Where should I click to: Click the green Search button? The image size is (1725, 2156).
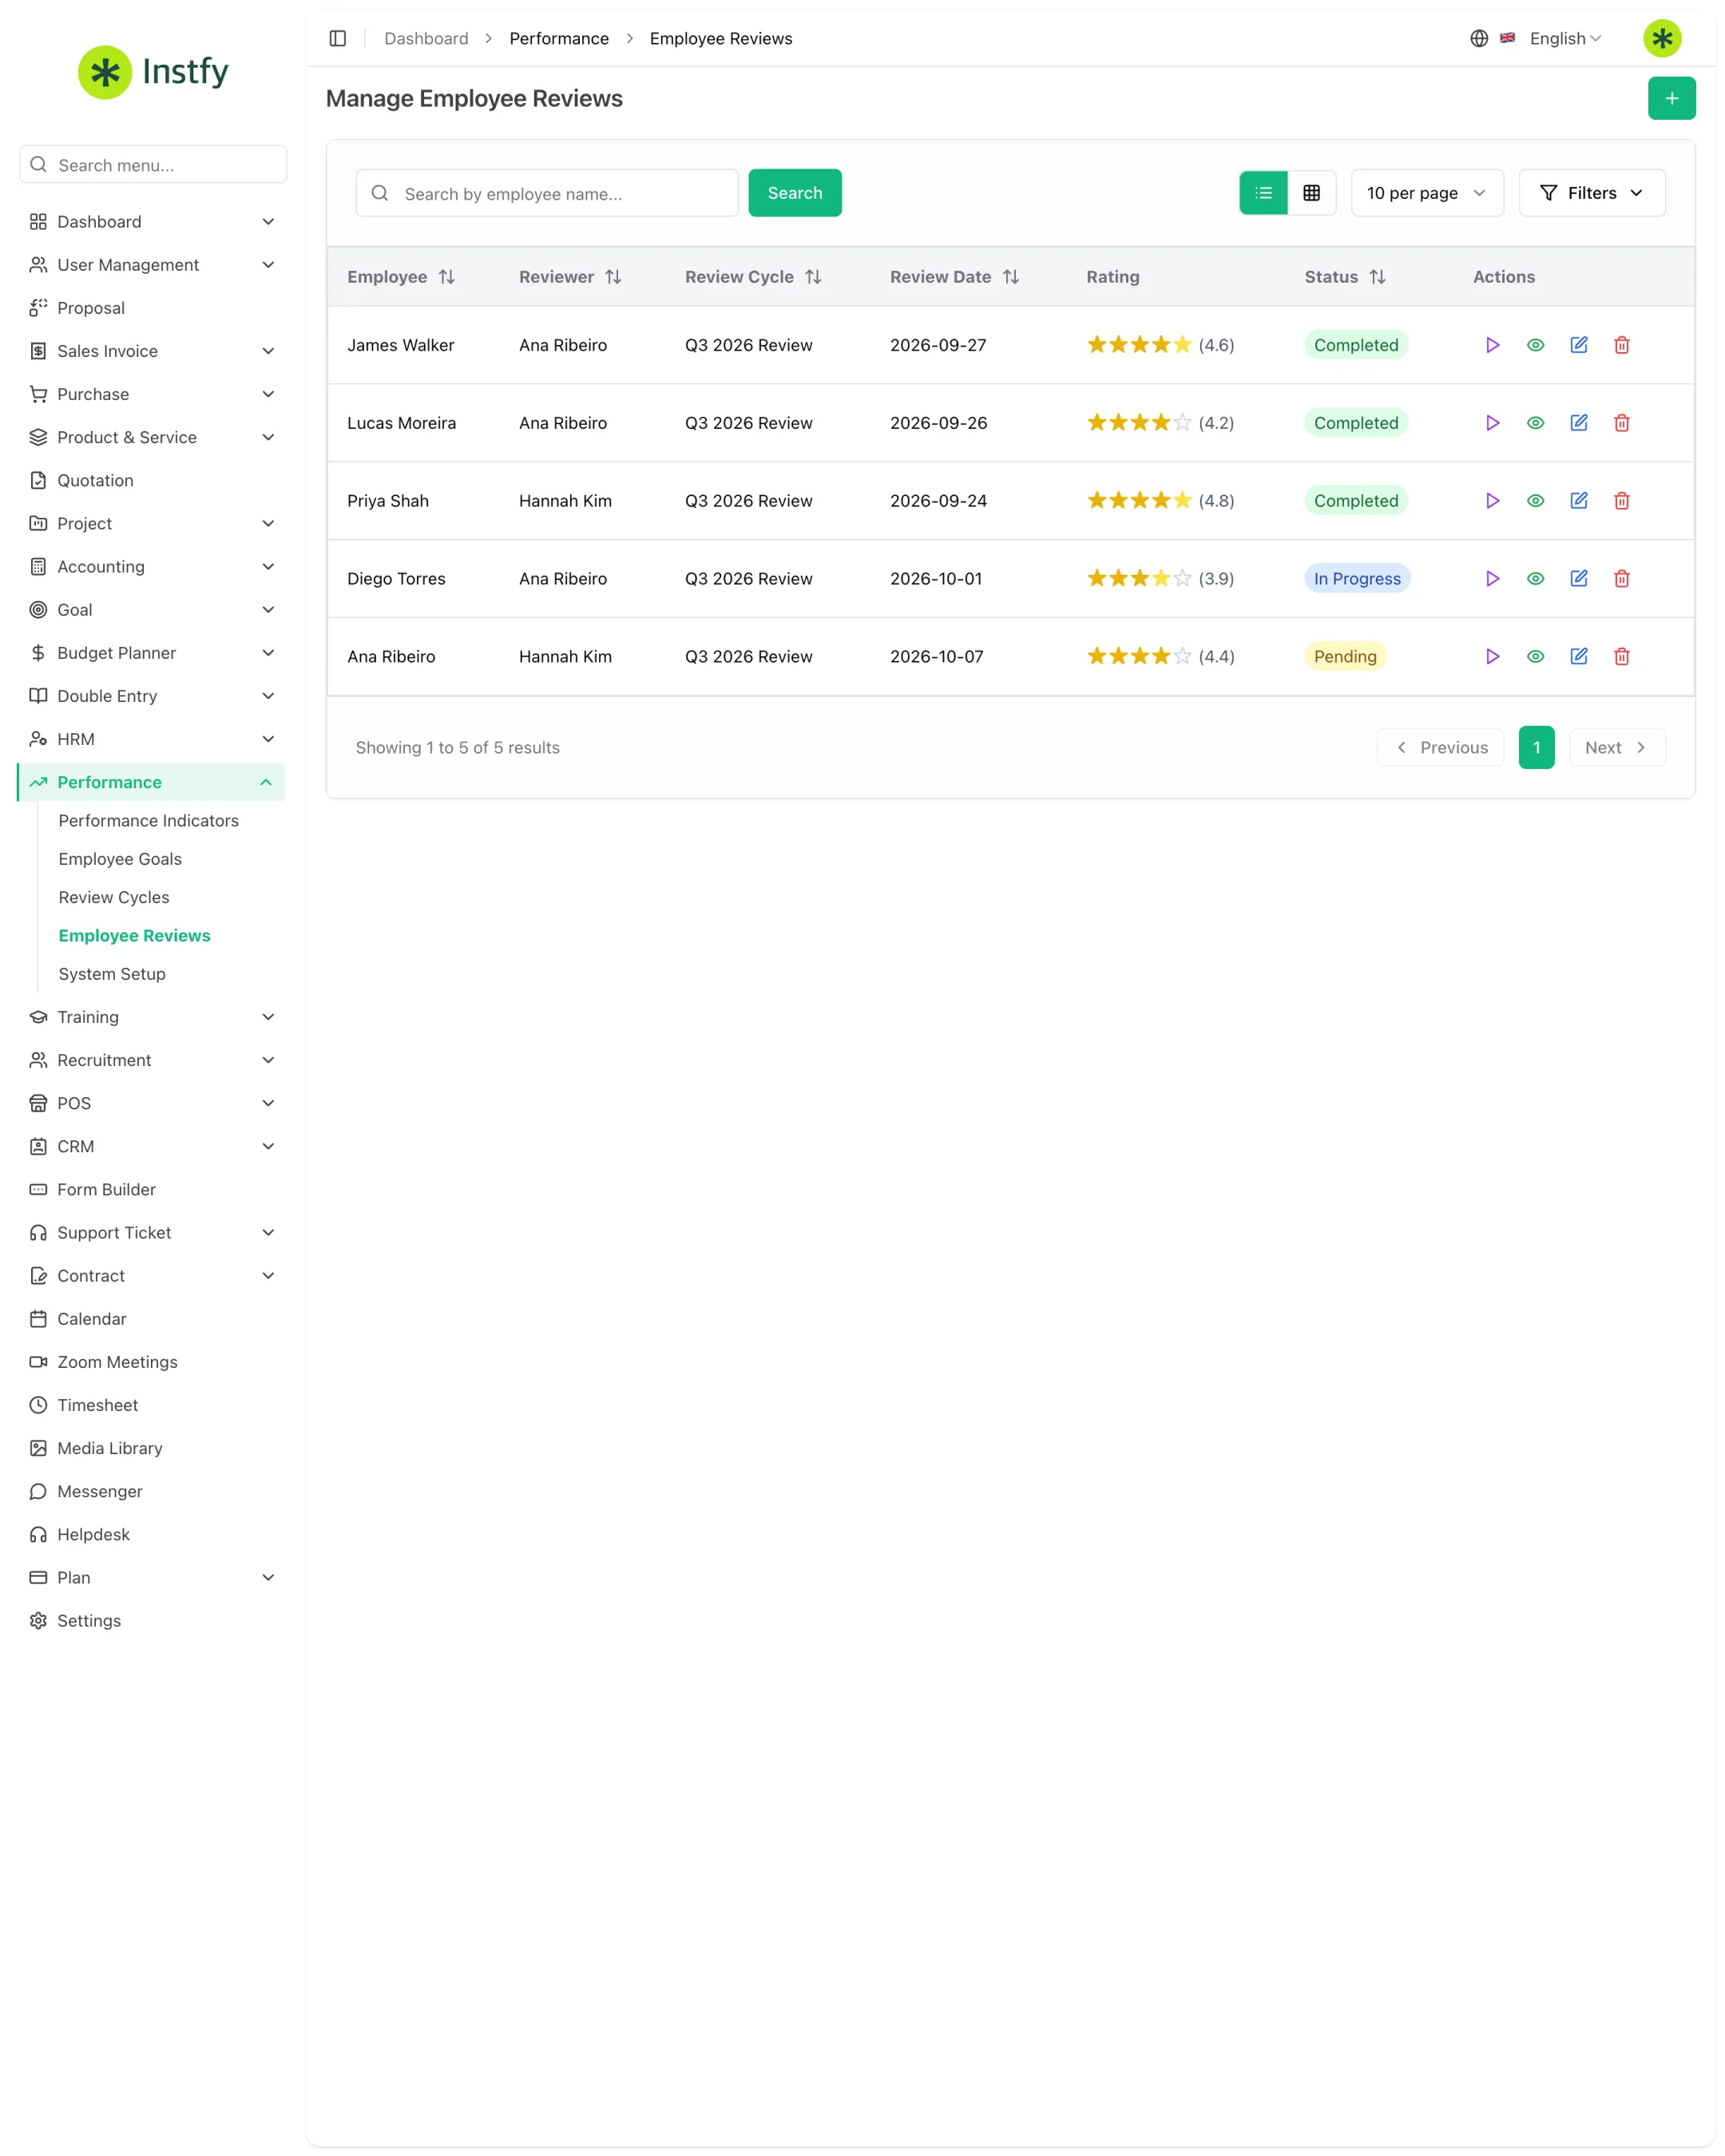(795, 193)
